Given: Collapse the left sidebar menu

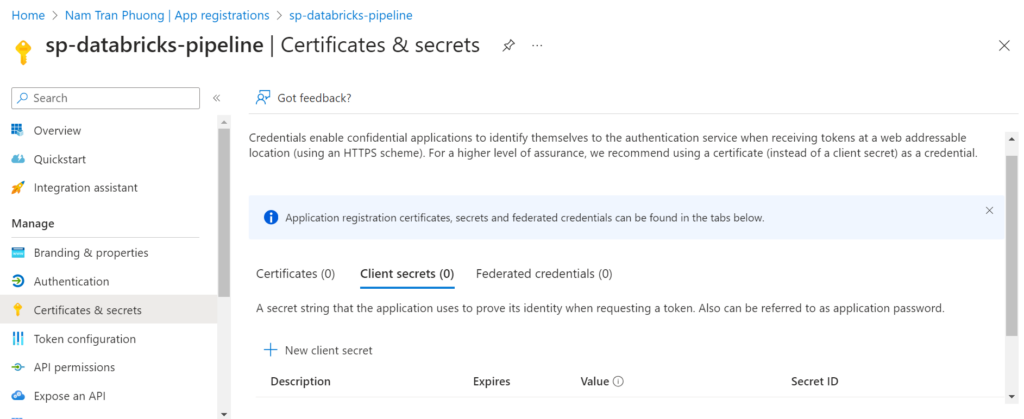Looking at the screenshot, I should pyautogui.click(x=216, y=98).
